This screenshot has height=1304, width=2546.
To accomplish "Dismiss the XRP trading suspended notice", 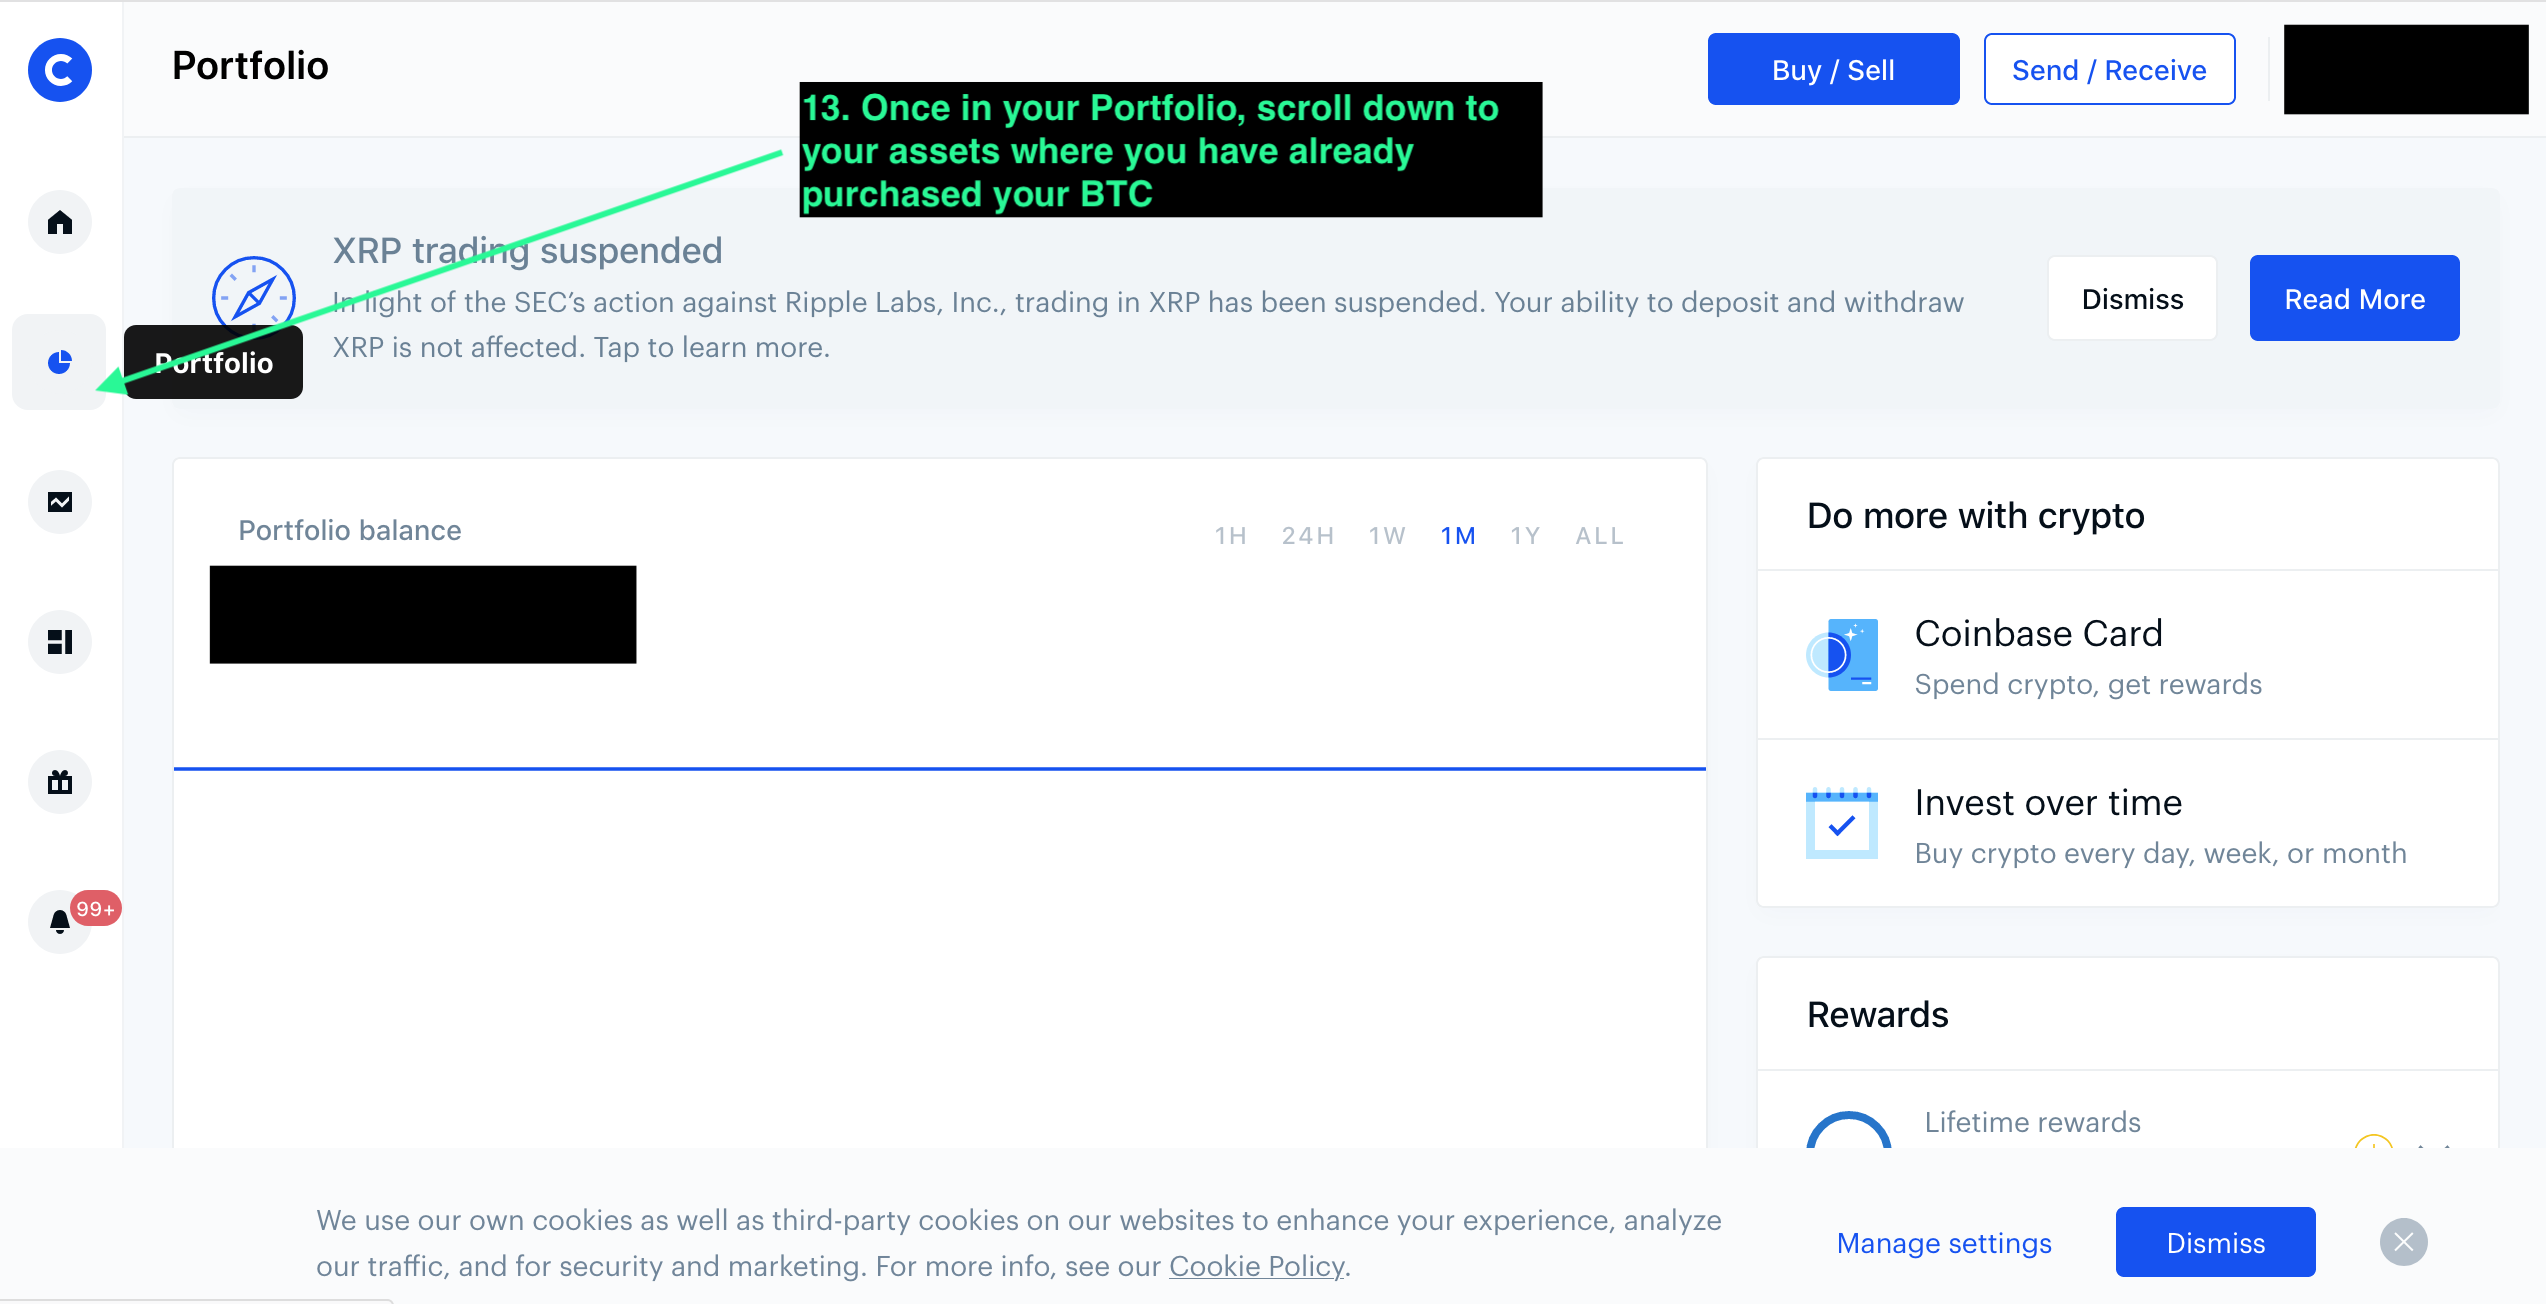I will [x=2132, y=299].
